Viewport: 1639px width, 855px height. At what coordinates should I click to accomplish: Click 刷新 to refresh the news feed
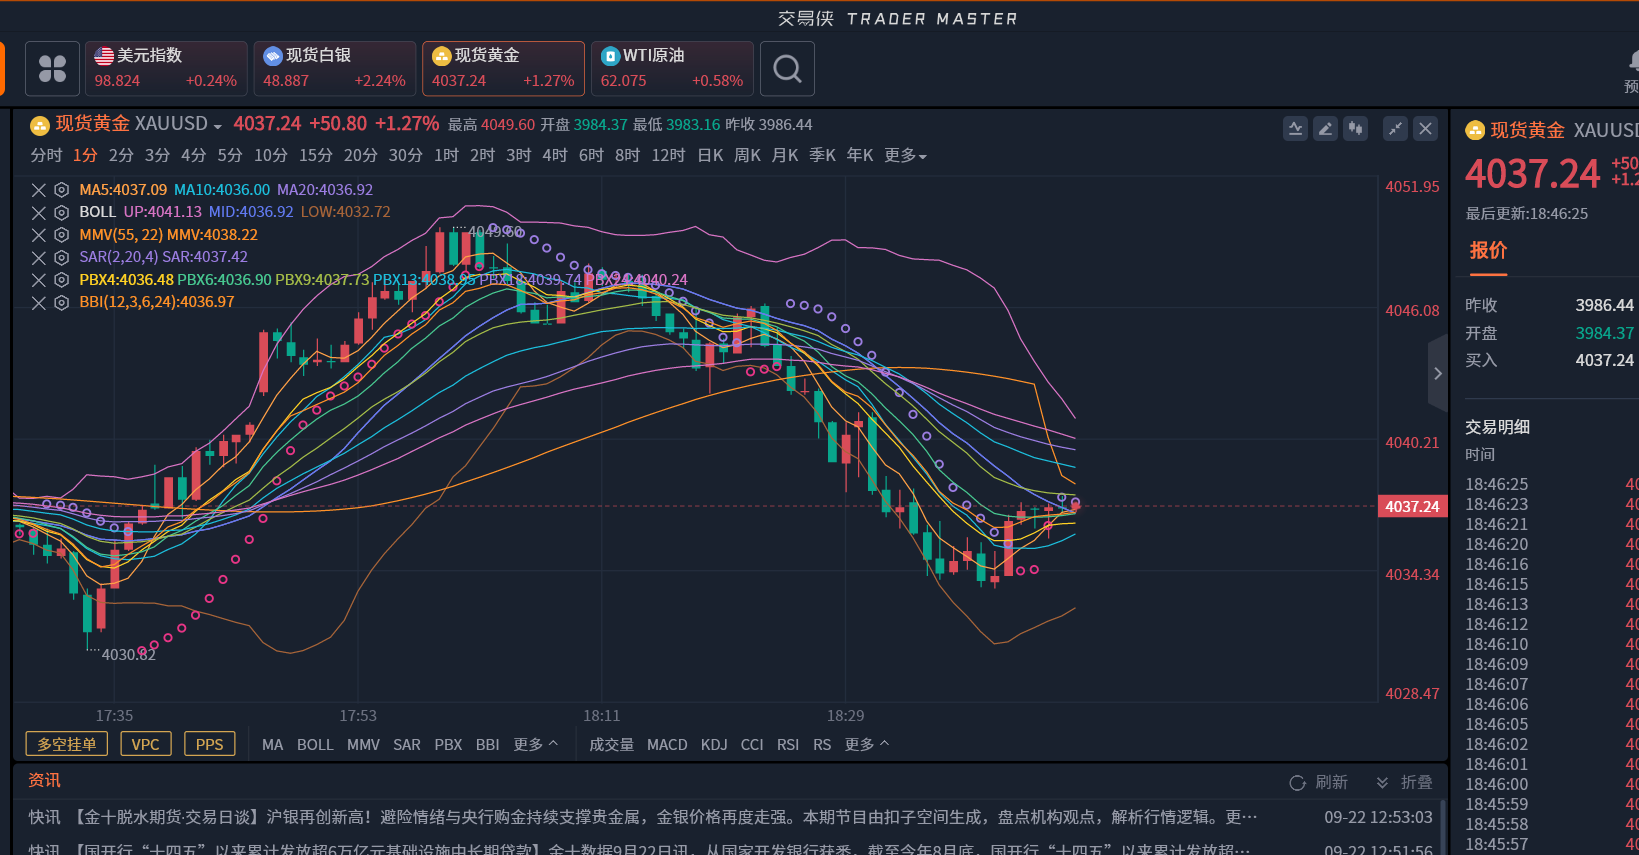pyautogui.click(x=1319, y=782)
